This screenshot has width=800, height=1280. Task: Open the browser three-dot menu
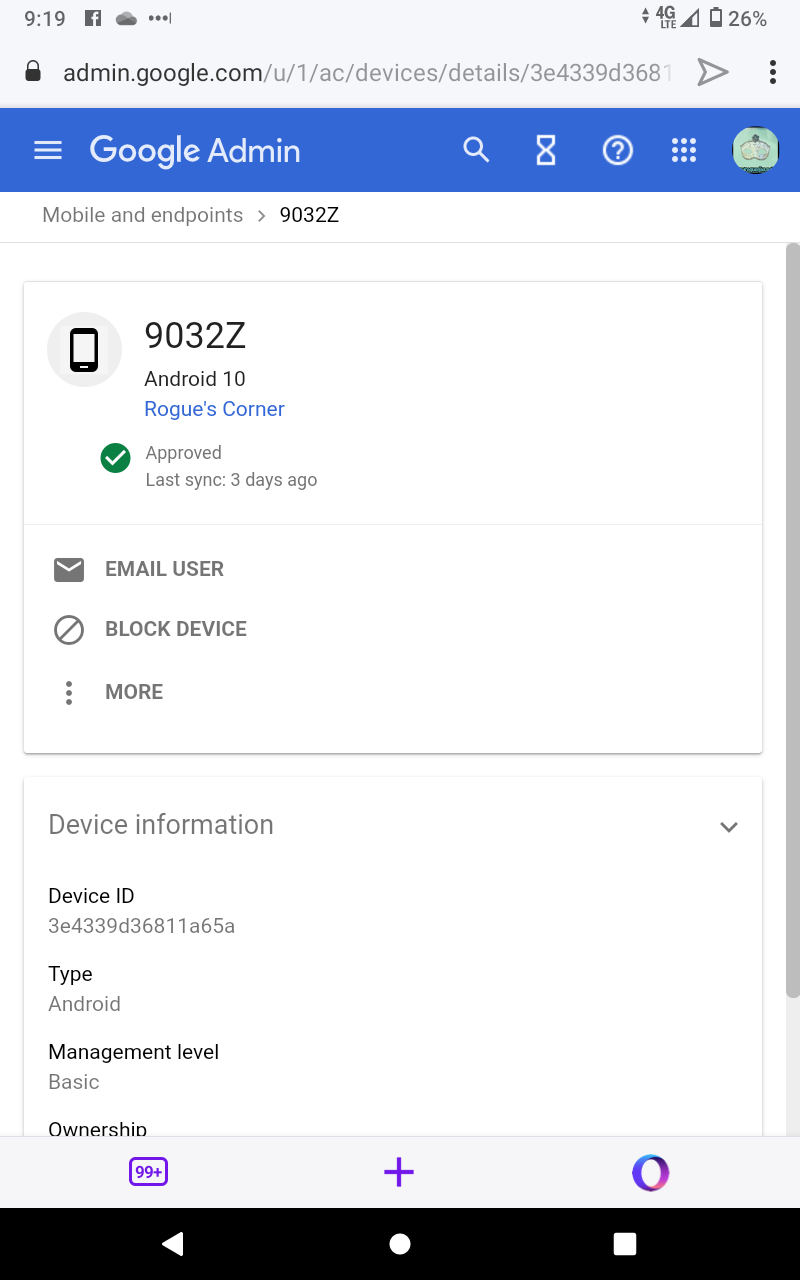pyautogui.click(x=772, y=72)
